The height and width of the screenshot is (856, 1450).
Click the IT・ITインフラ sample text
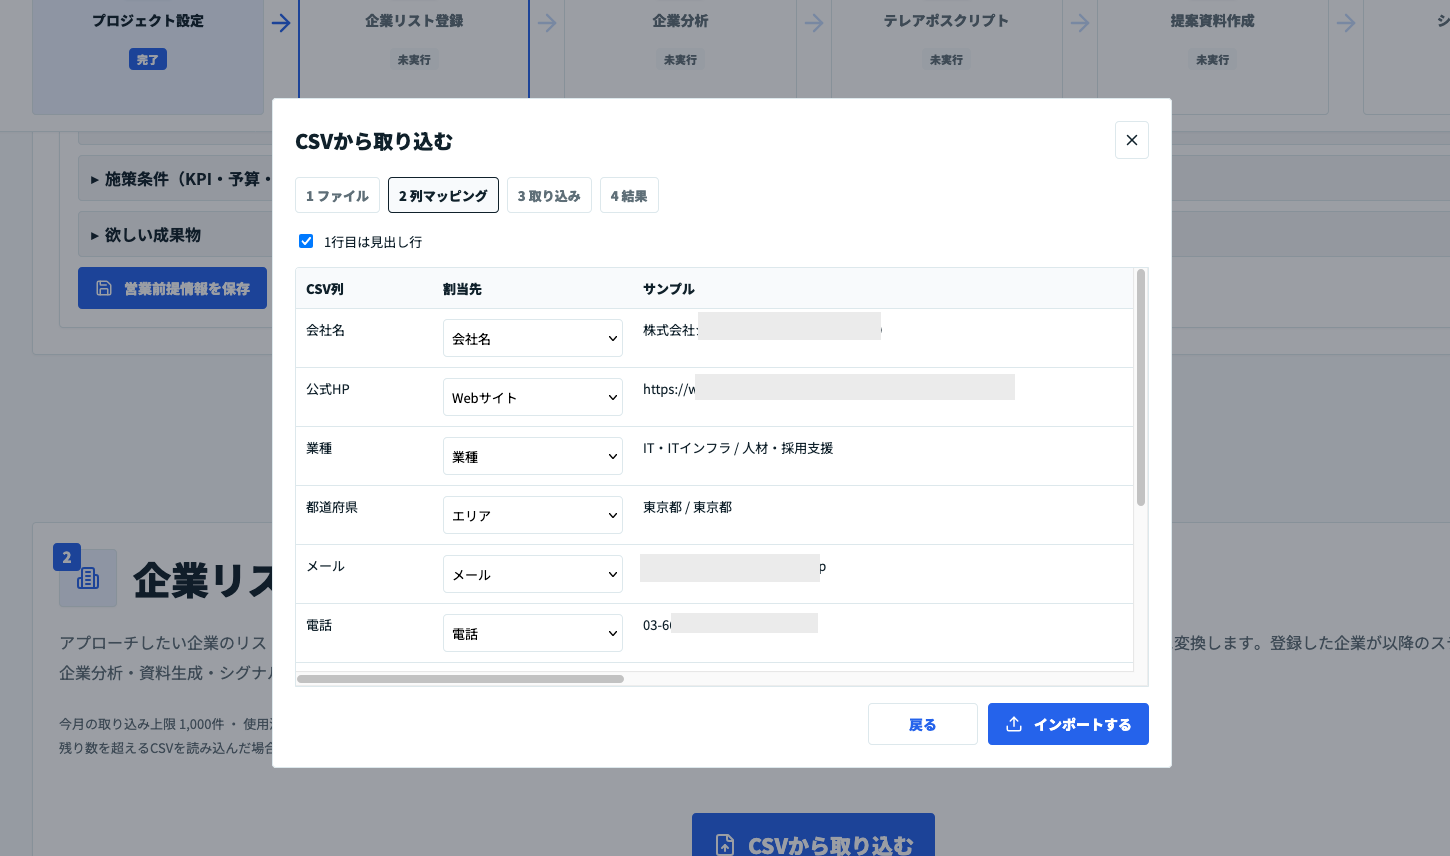pos(738,448)
